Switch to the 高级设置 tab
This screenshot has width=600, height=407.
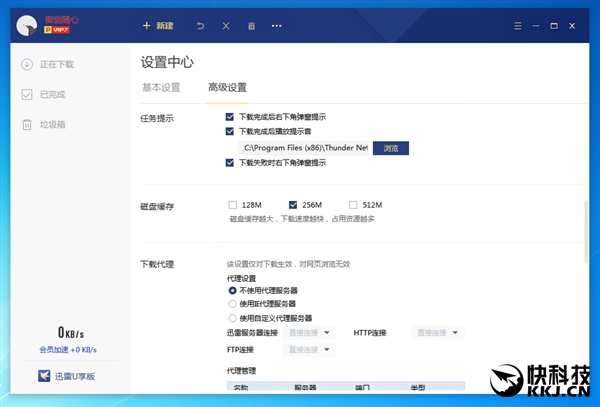point(227,88)
